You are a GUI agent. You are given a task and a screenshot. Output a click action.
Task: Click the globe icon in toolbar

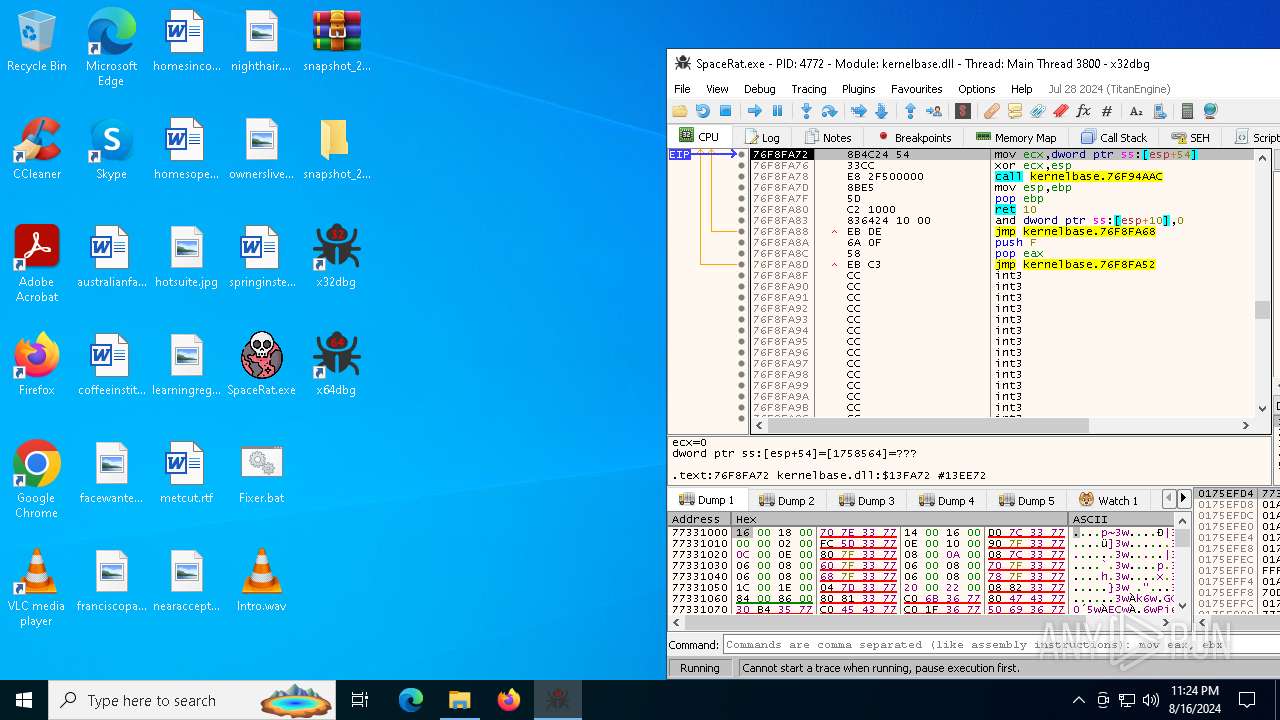tap(1210, 111)
